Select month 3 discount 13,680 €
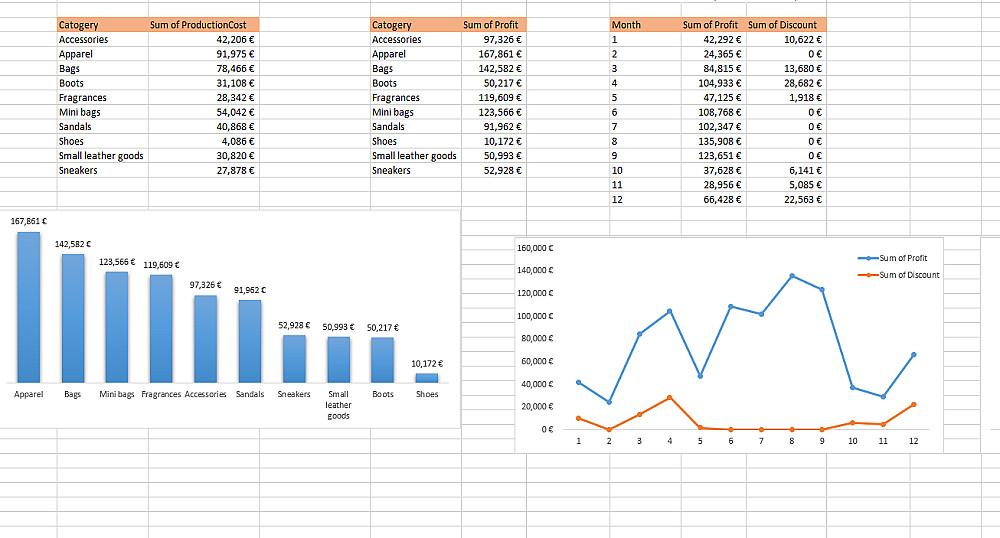 coord(786,68)
